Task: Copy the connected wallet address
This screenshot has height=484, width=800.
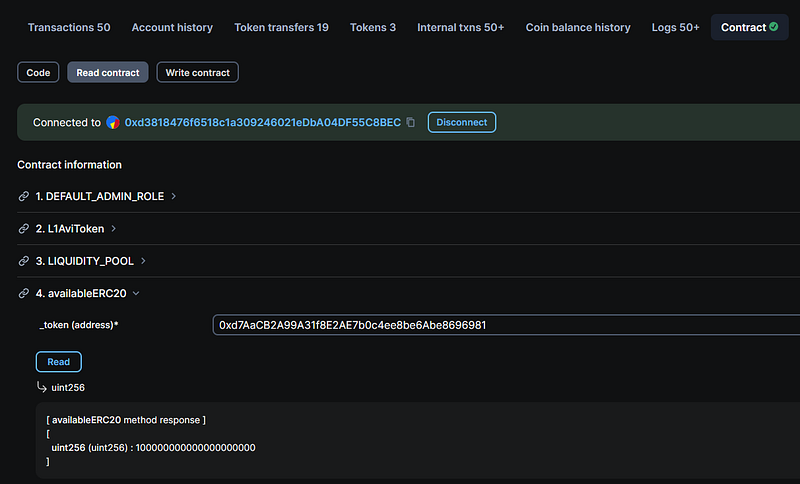Action: [x=411, y=122]
